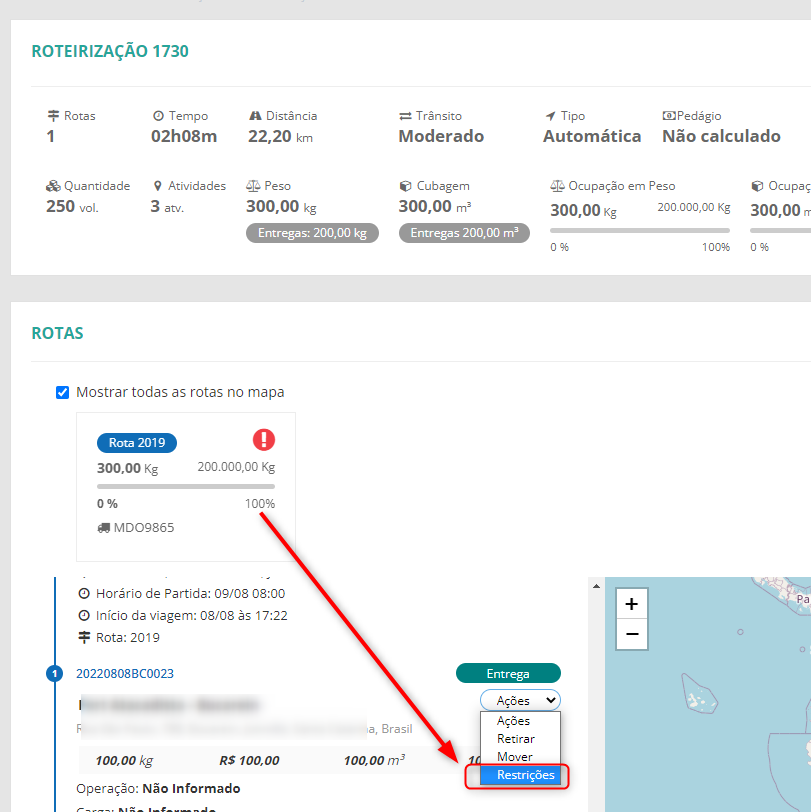Click the MDO9865 vehicle plate text

[144, 528]
